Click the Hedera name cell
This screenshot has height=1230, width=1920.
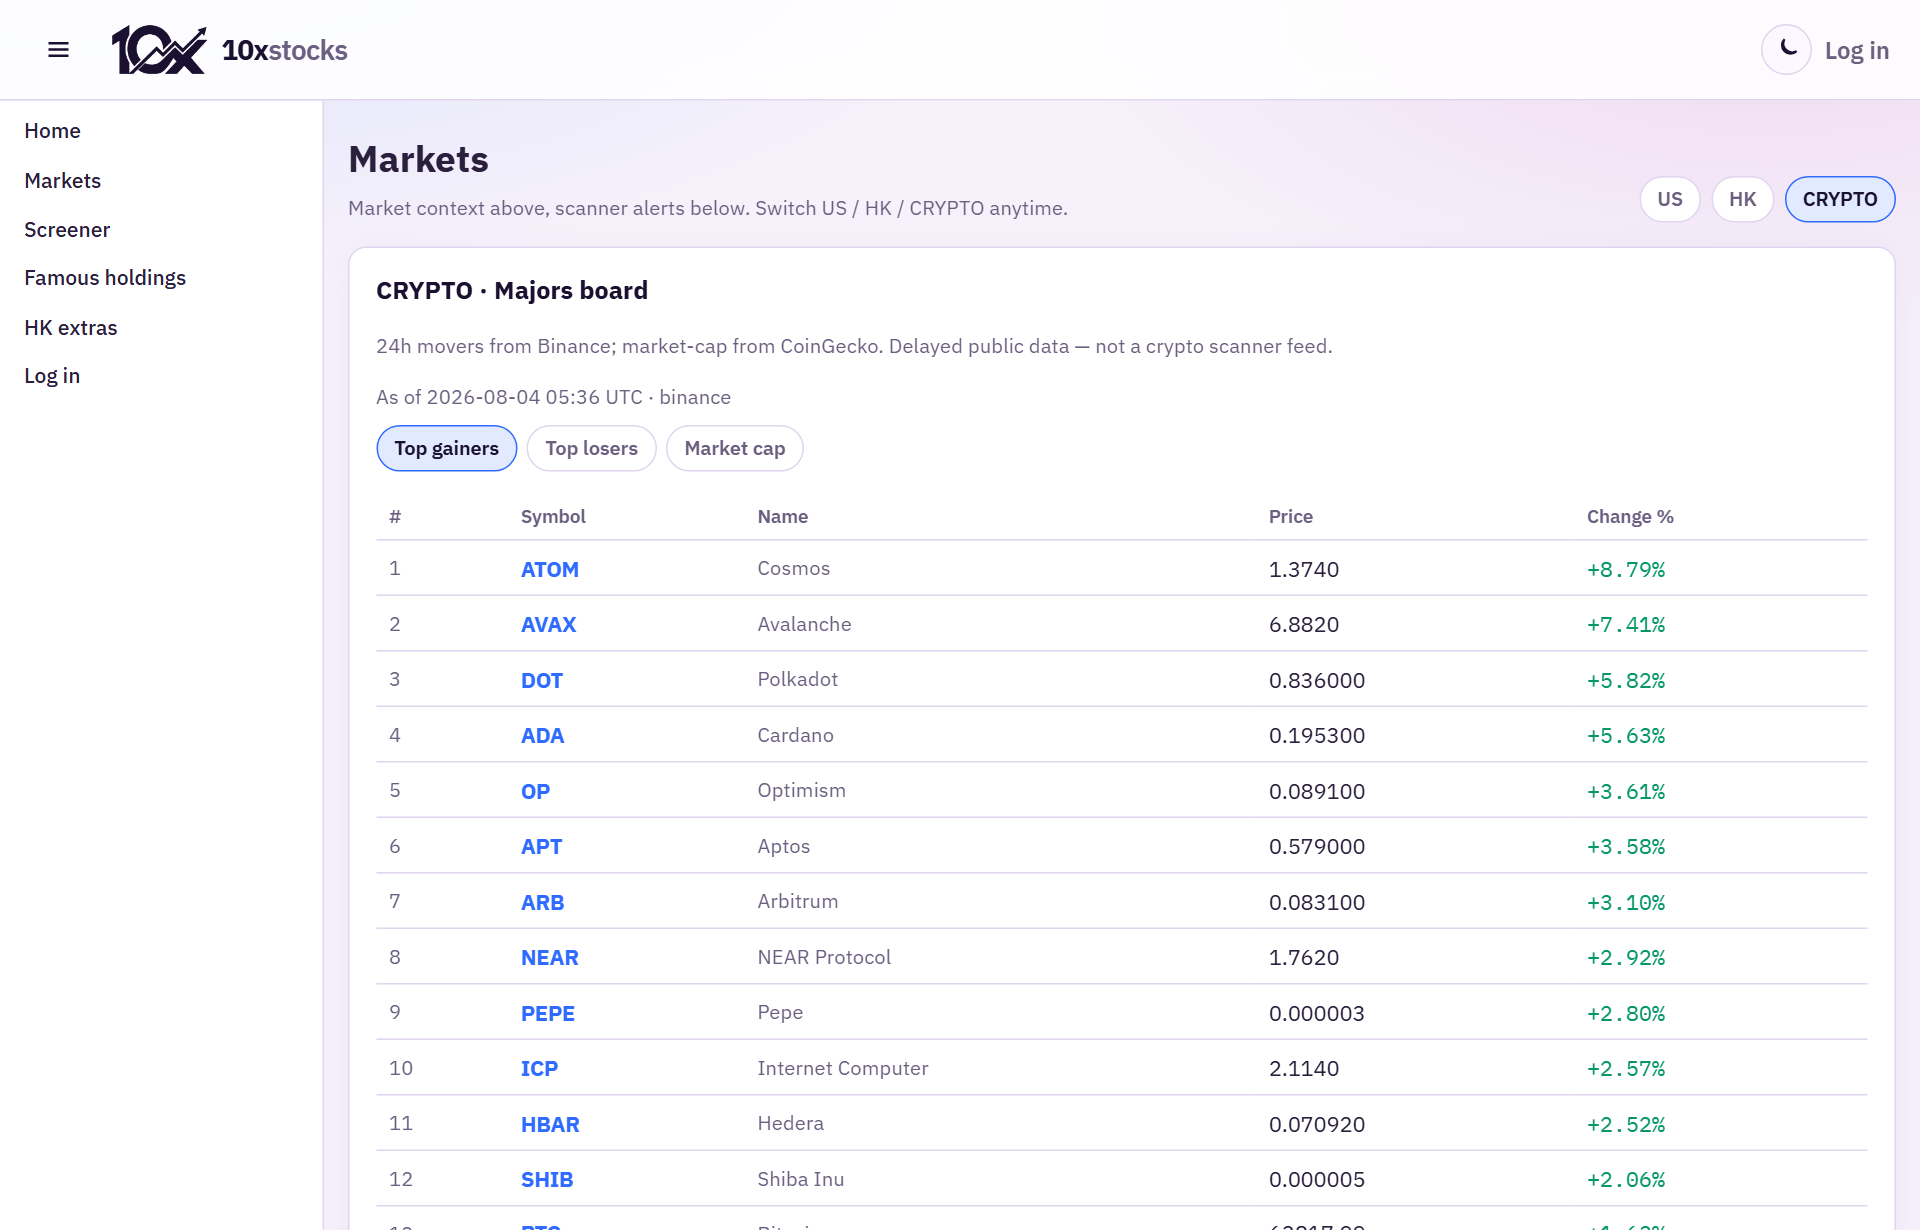(791, 1123)
